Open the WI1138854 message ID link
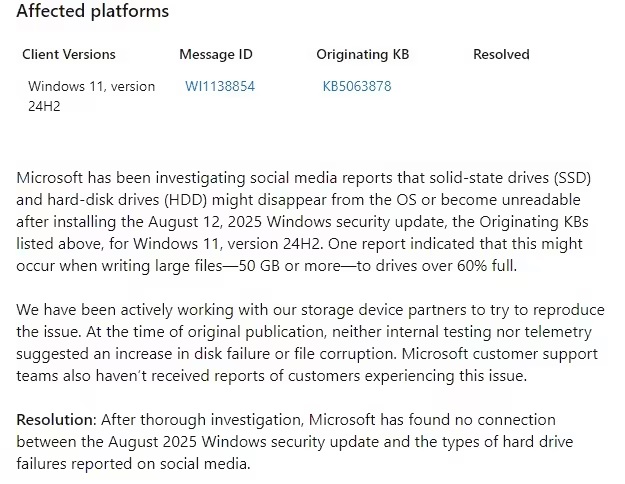The height and width of the screenshot is (484, 625). coord(220,86)
